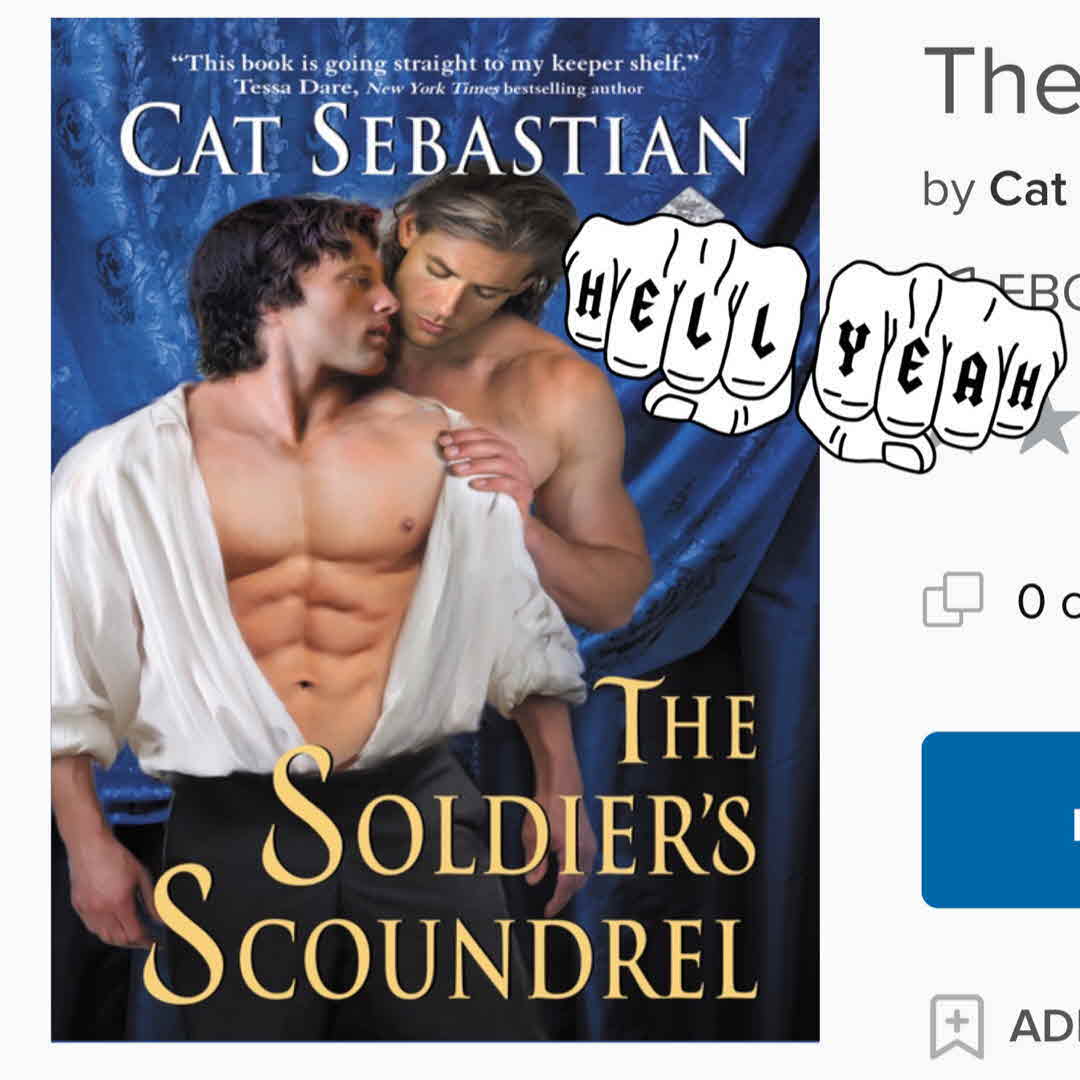The width and height of the screenshot is (1080, 1080).
Task: Click the ADD wish list label
Action: (1044, 1026)
